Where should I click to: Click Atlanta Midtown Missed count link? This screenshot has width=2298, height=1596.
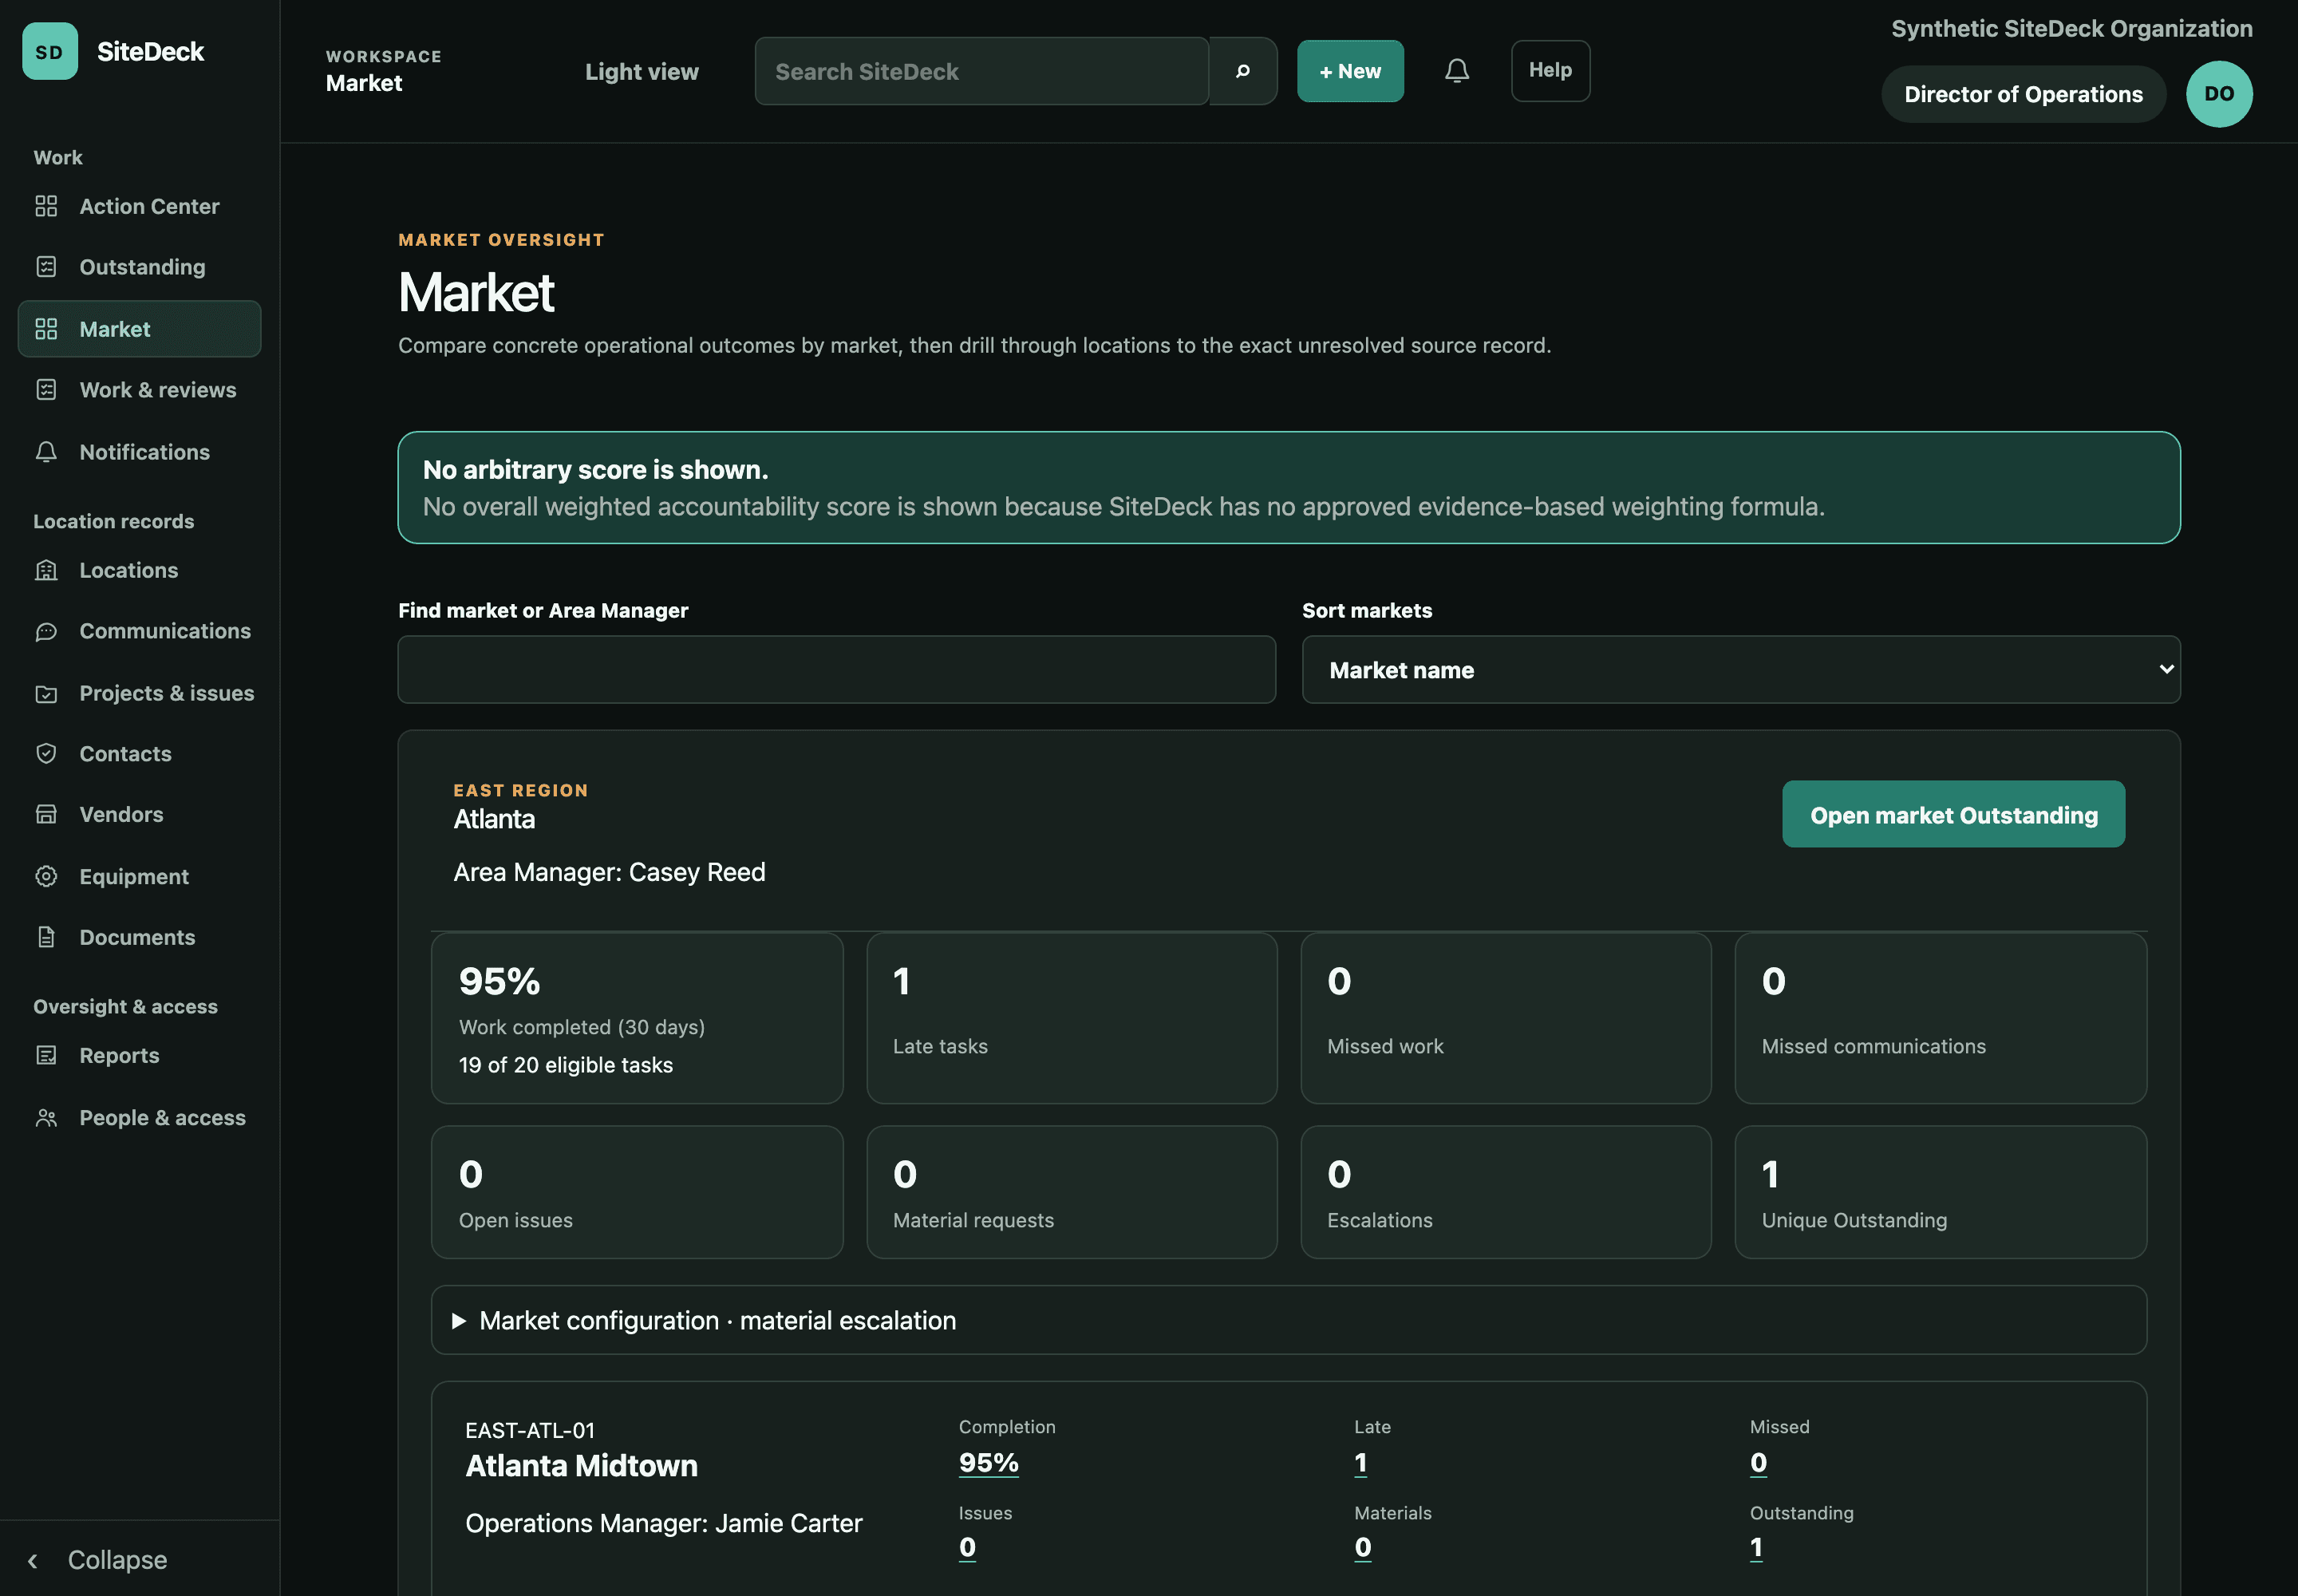tap(1758, 1462)
